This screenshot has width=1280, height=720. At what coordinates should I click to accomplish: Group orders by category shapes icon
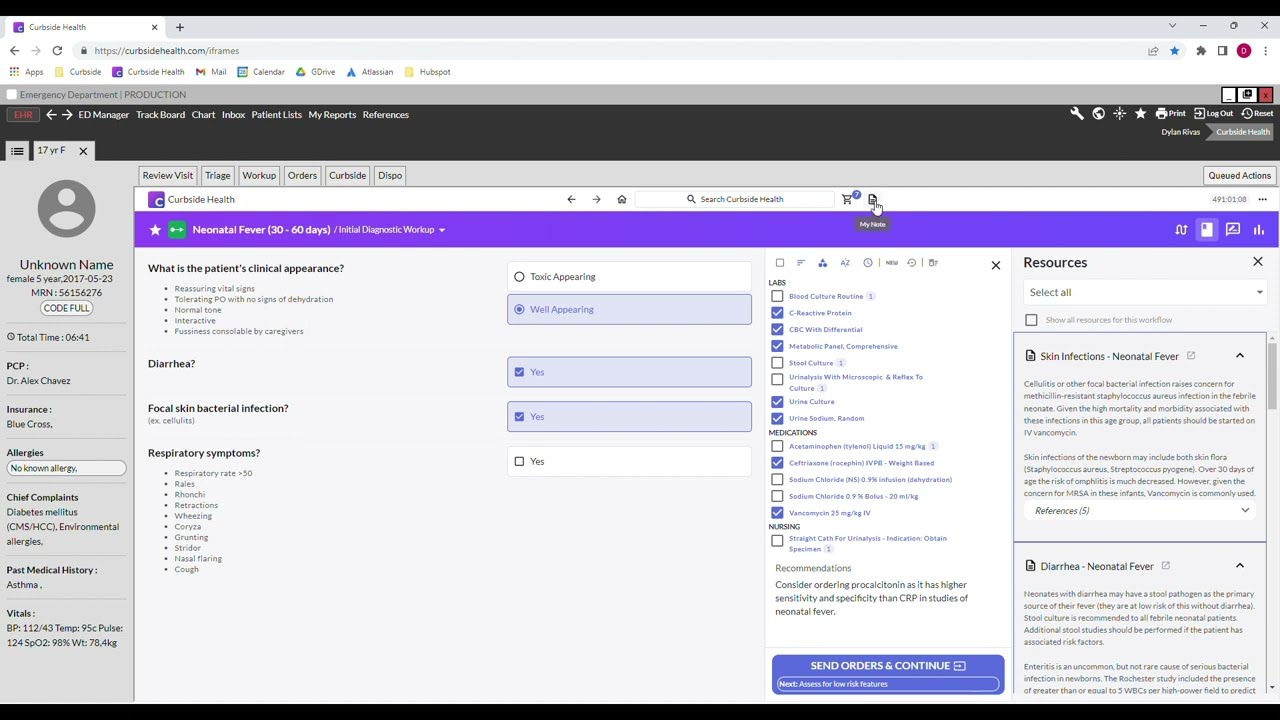(x=823, y=263)
